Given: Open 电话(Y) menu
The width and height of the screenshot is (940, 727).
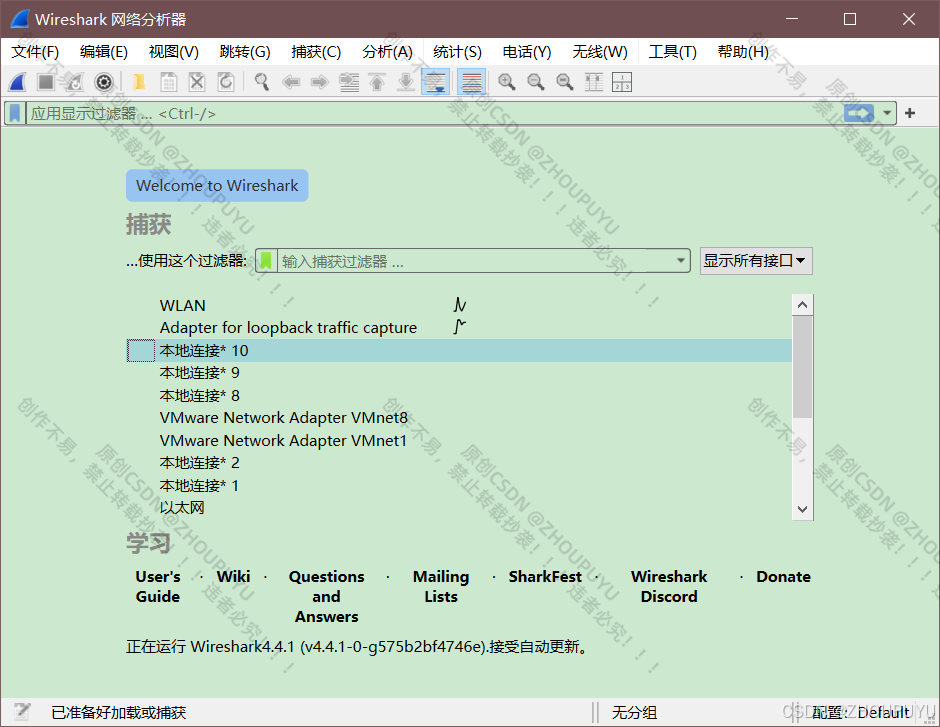Looking at the screenshot, I should point(526,52).
